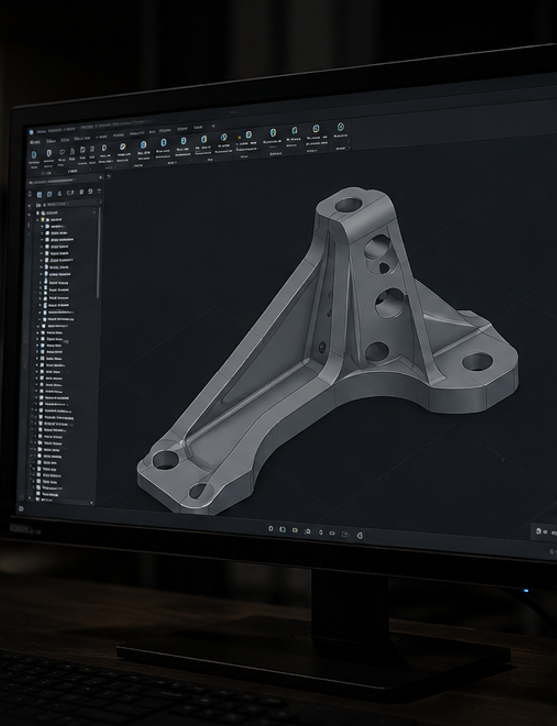Select the first highlighted tab icon atop tree panel
The width and height of the screenshot is (557, 726).
pos(39,194)
